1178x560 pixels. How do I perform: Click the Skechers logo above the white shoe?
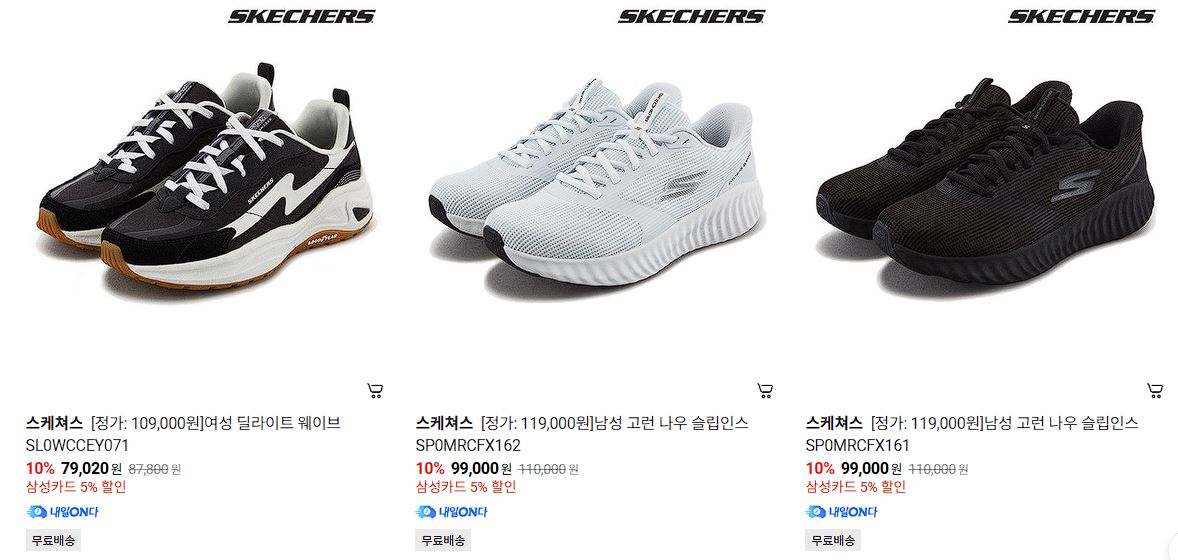691,17
